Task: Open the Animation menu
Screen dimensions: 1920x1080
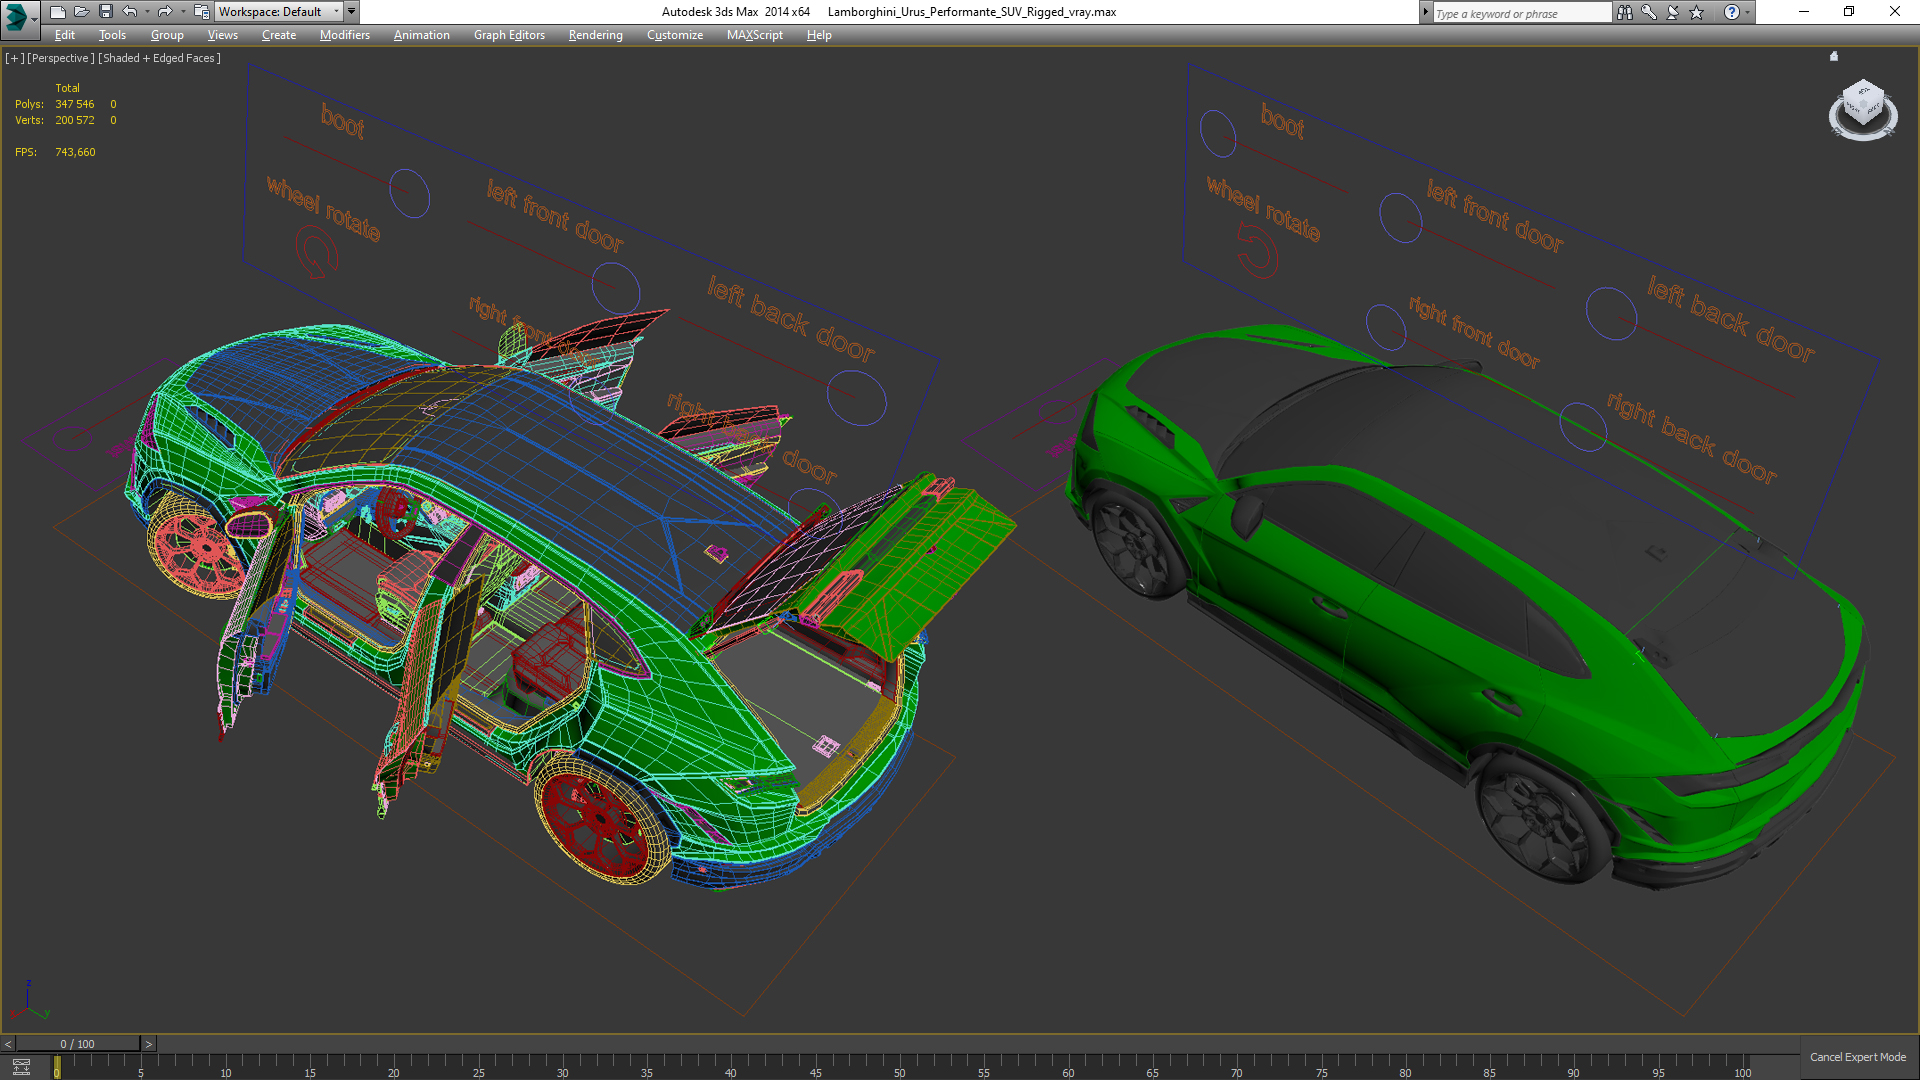Action: tap(422, 35)
